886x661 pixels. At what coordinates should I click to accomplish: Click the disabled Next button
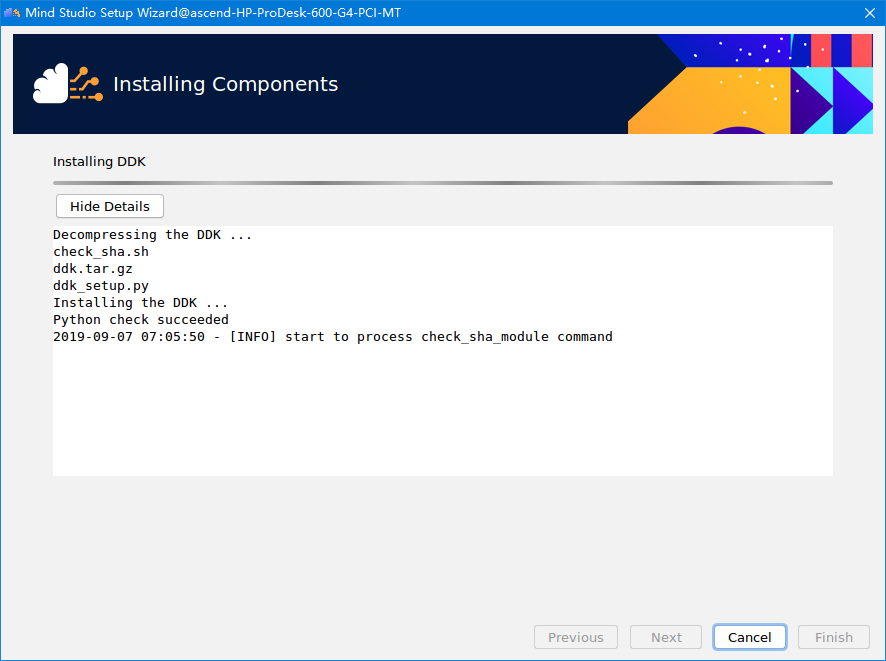[666, 637]
